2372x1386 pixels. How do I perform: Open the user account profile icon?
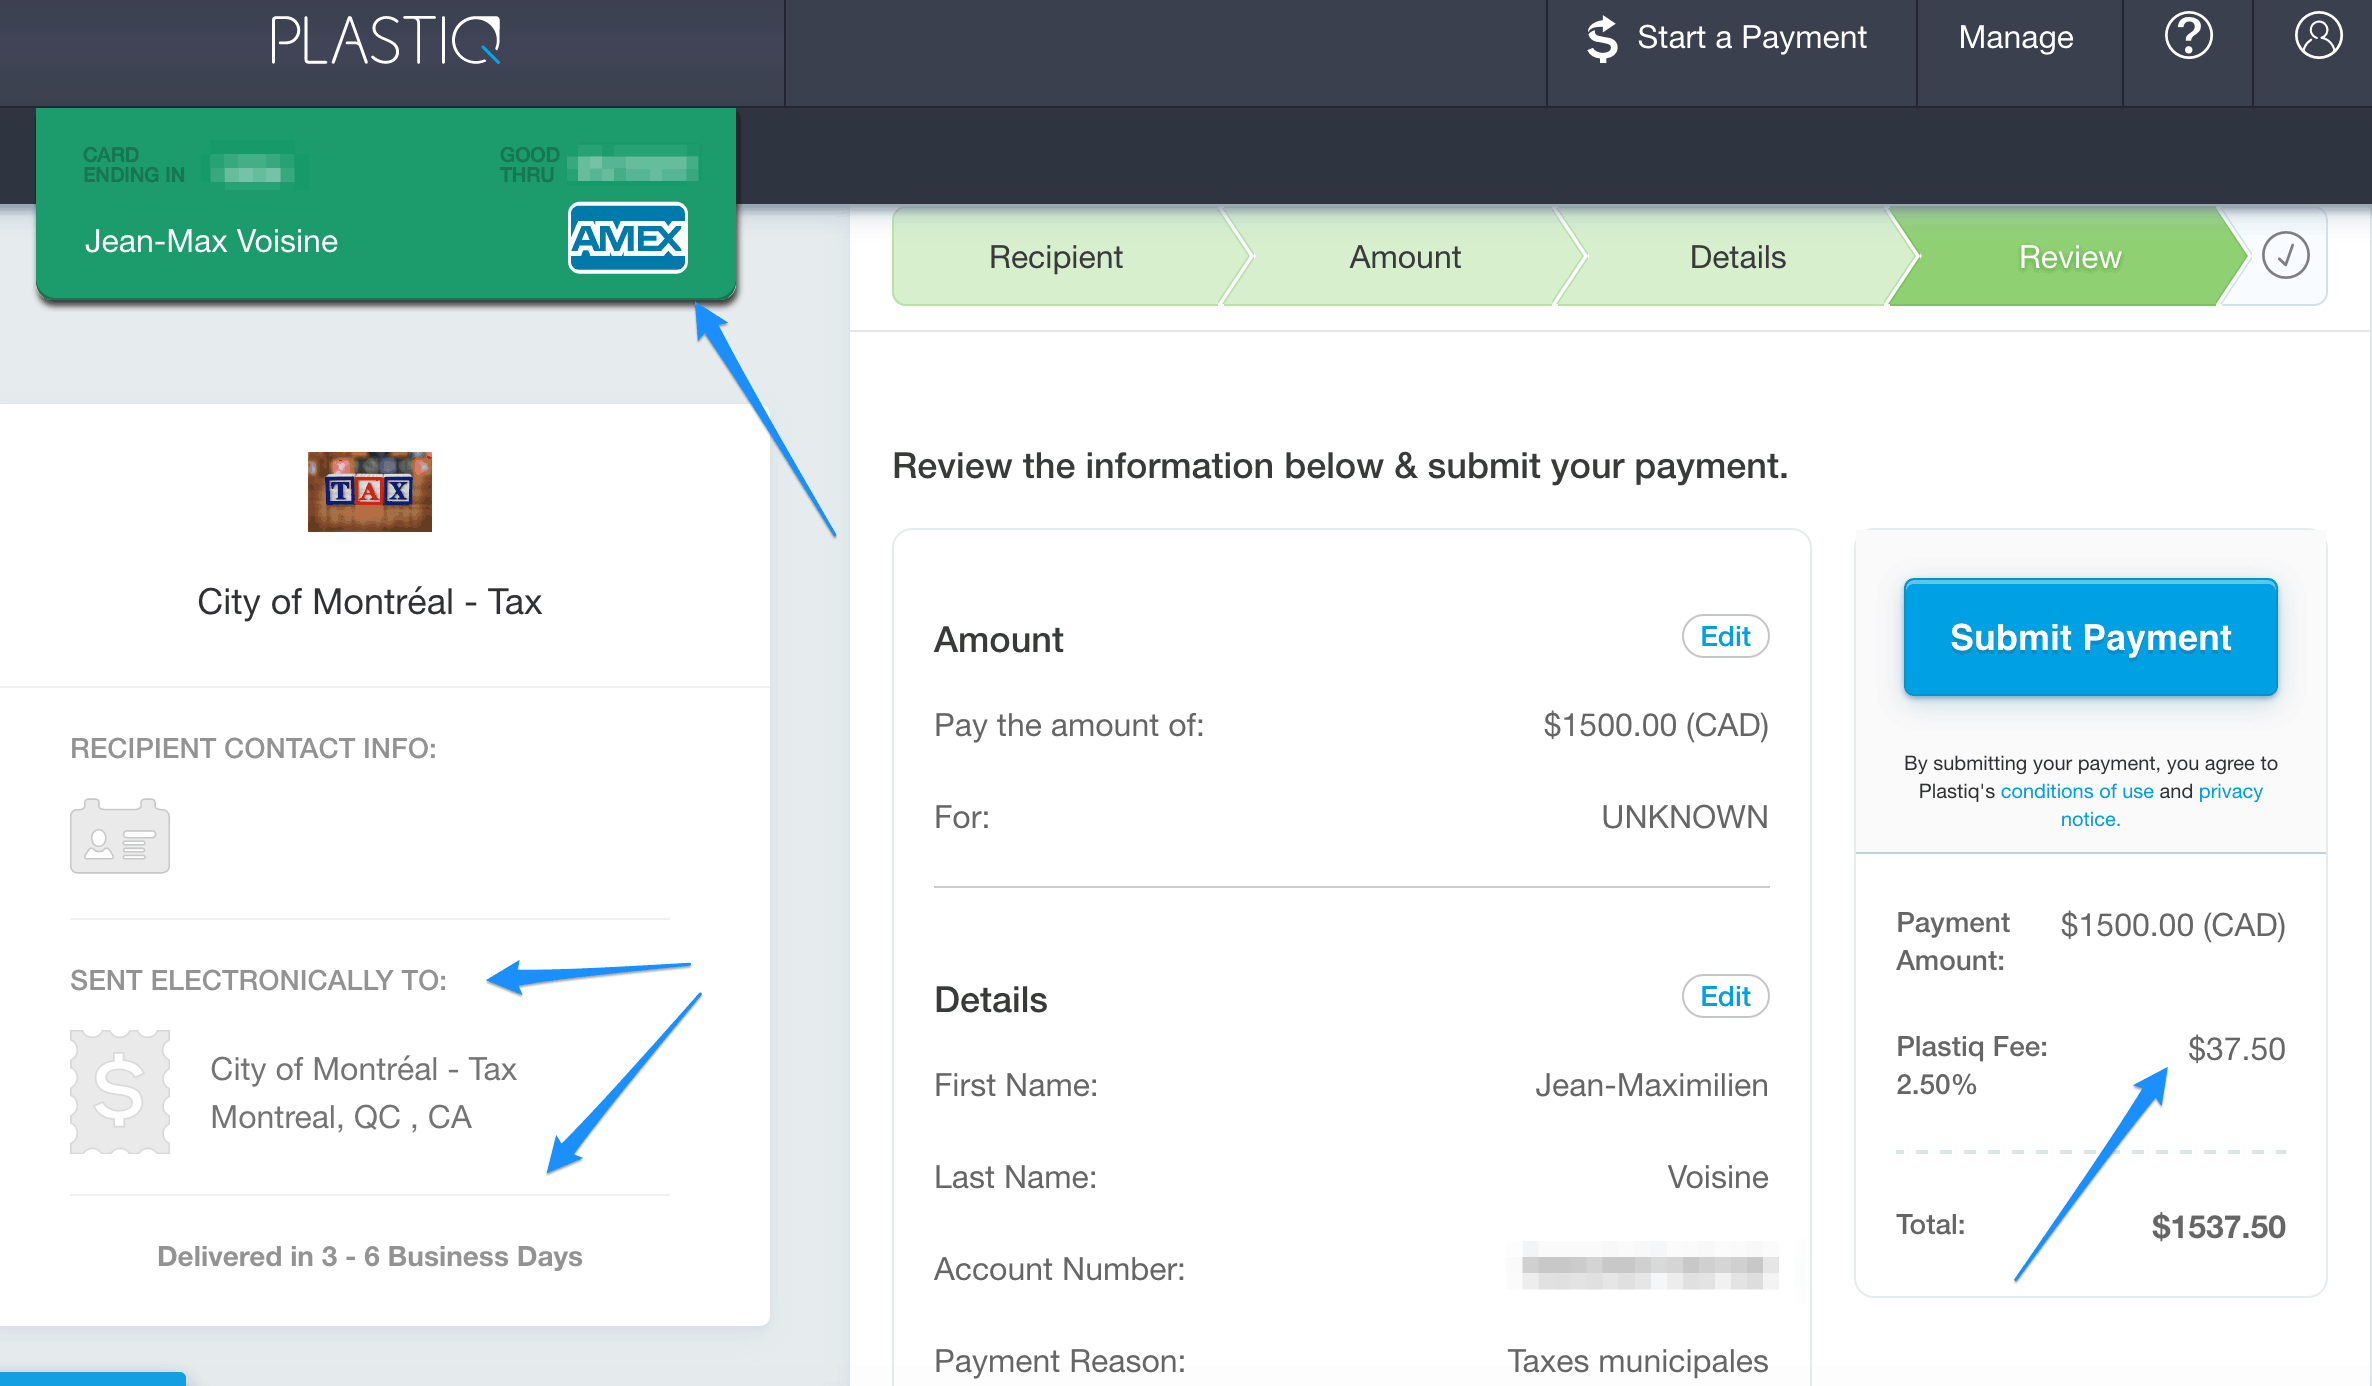click(x=2317, y=37)
